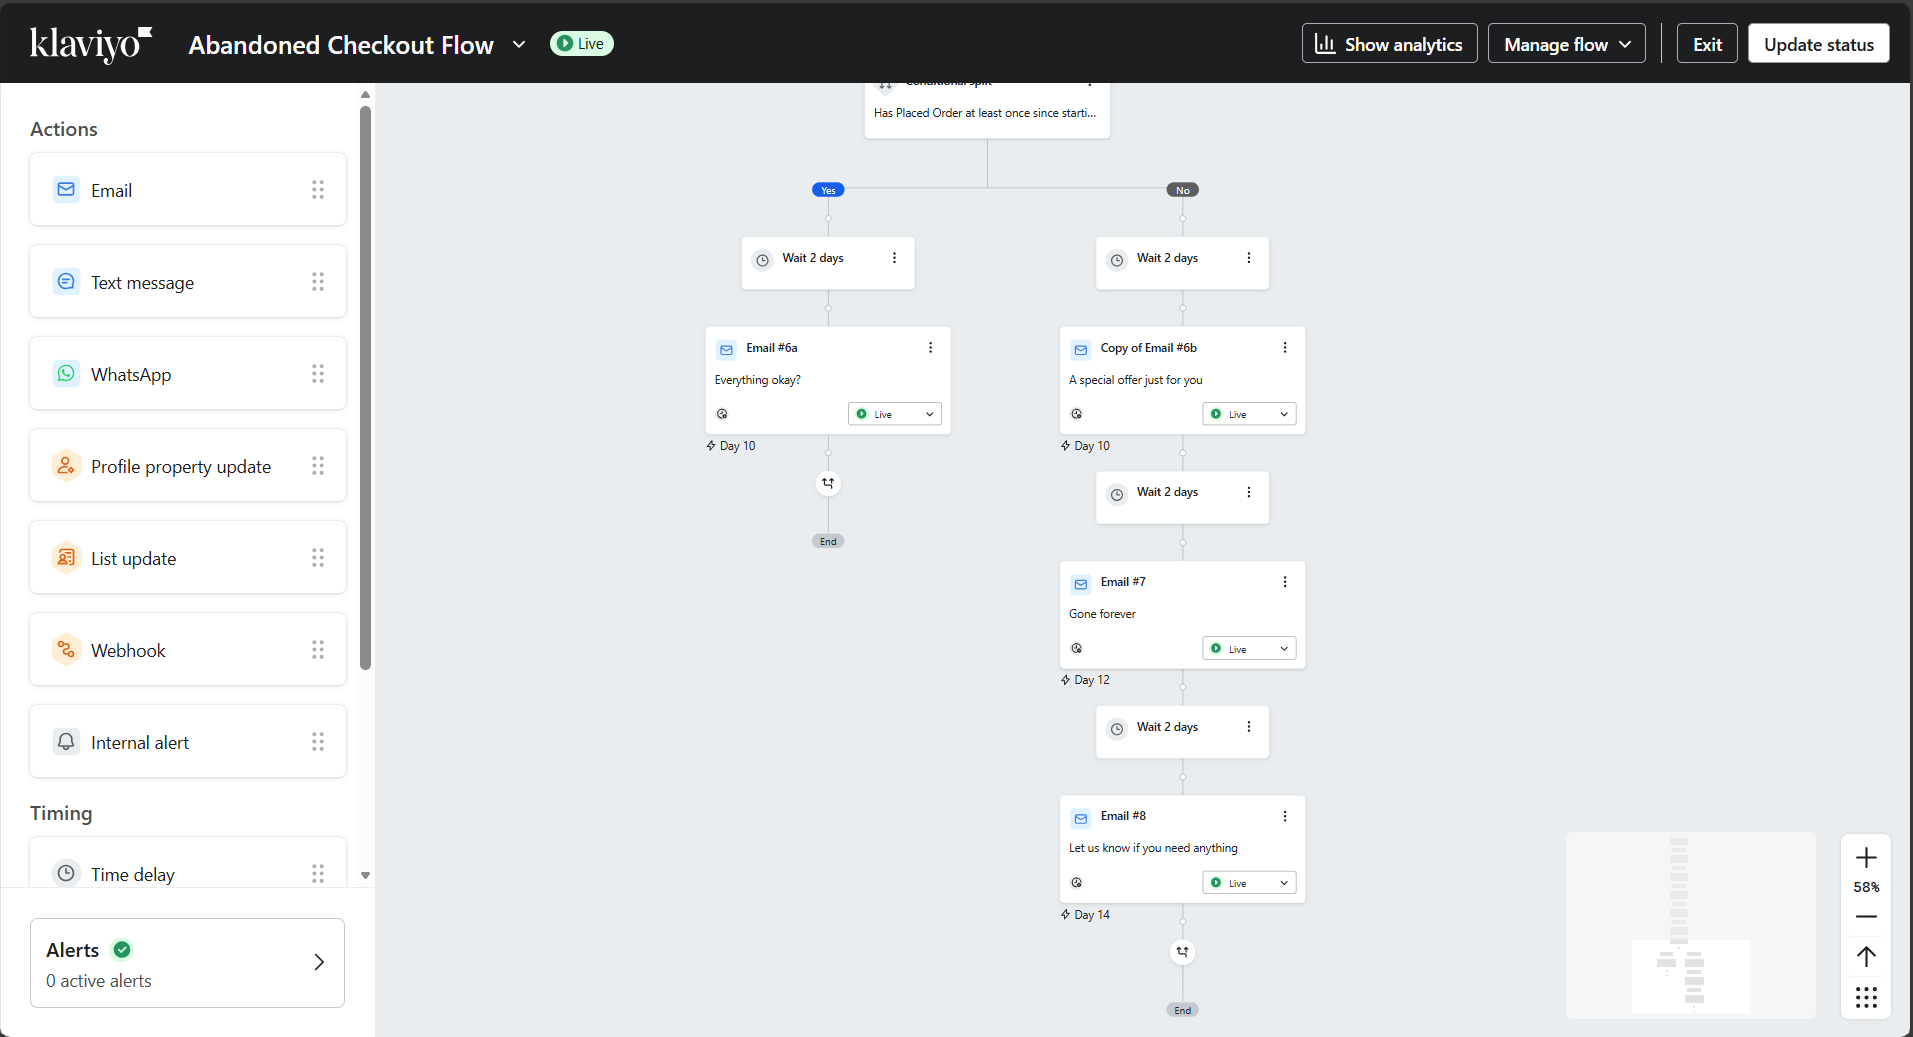1913x1037 pixels.
Task: Click the globe icon on Email #7 card
Action: pyautogui.click(x=1077, y=648)
